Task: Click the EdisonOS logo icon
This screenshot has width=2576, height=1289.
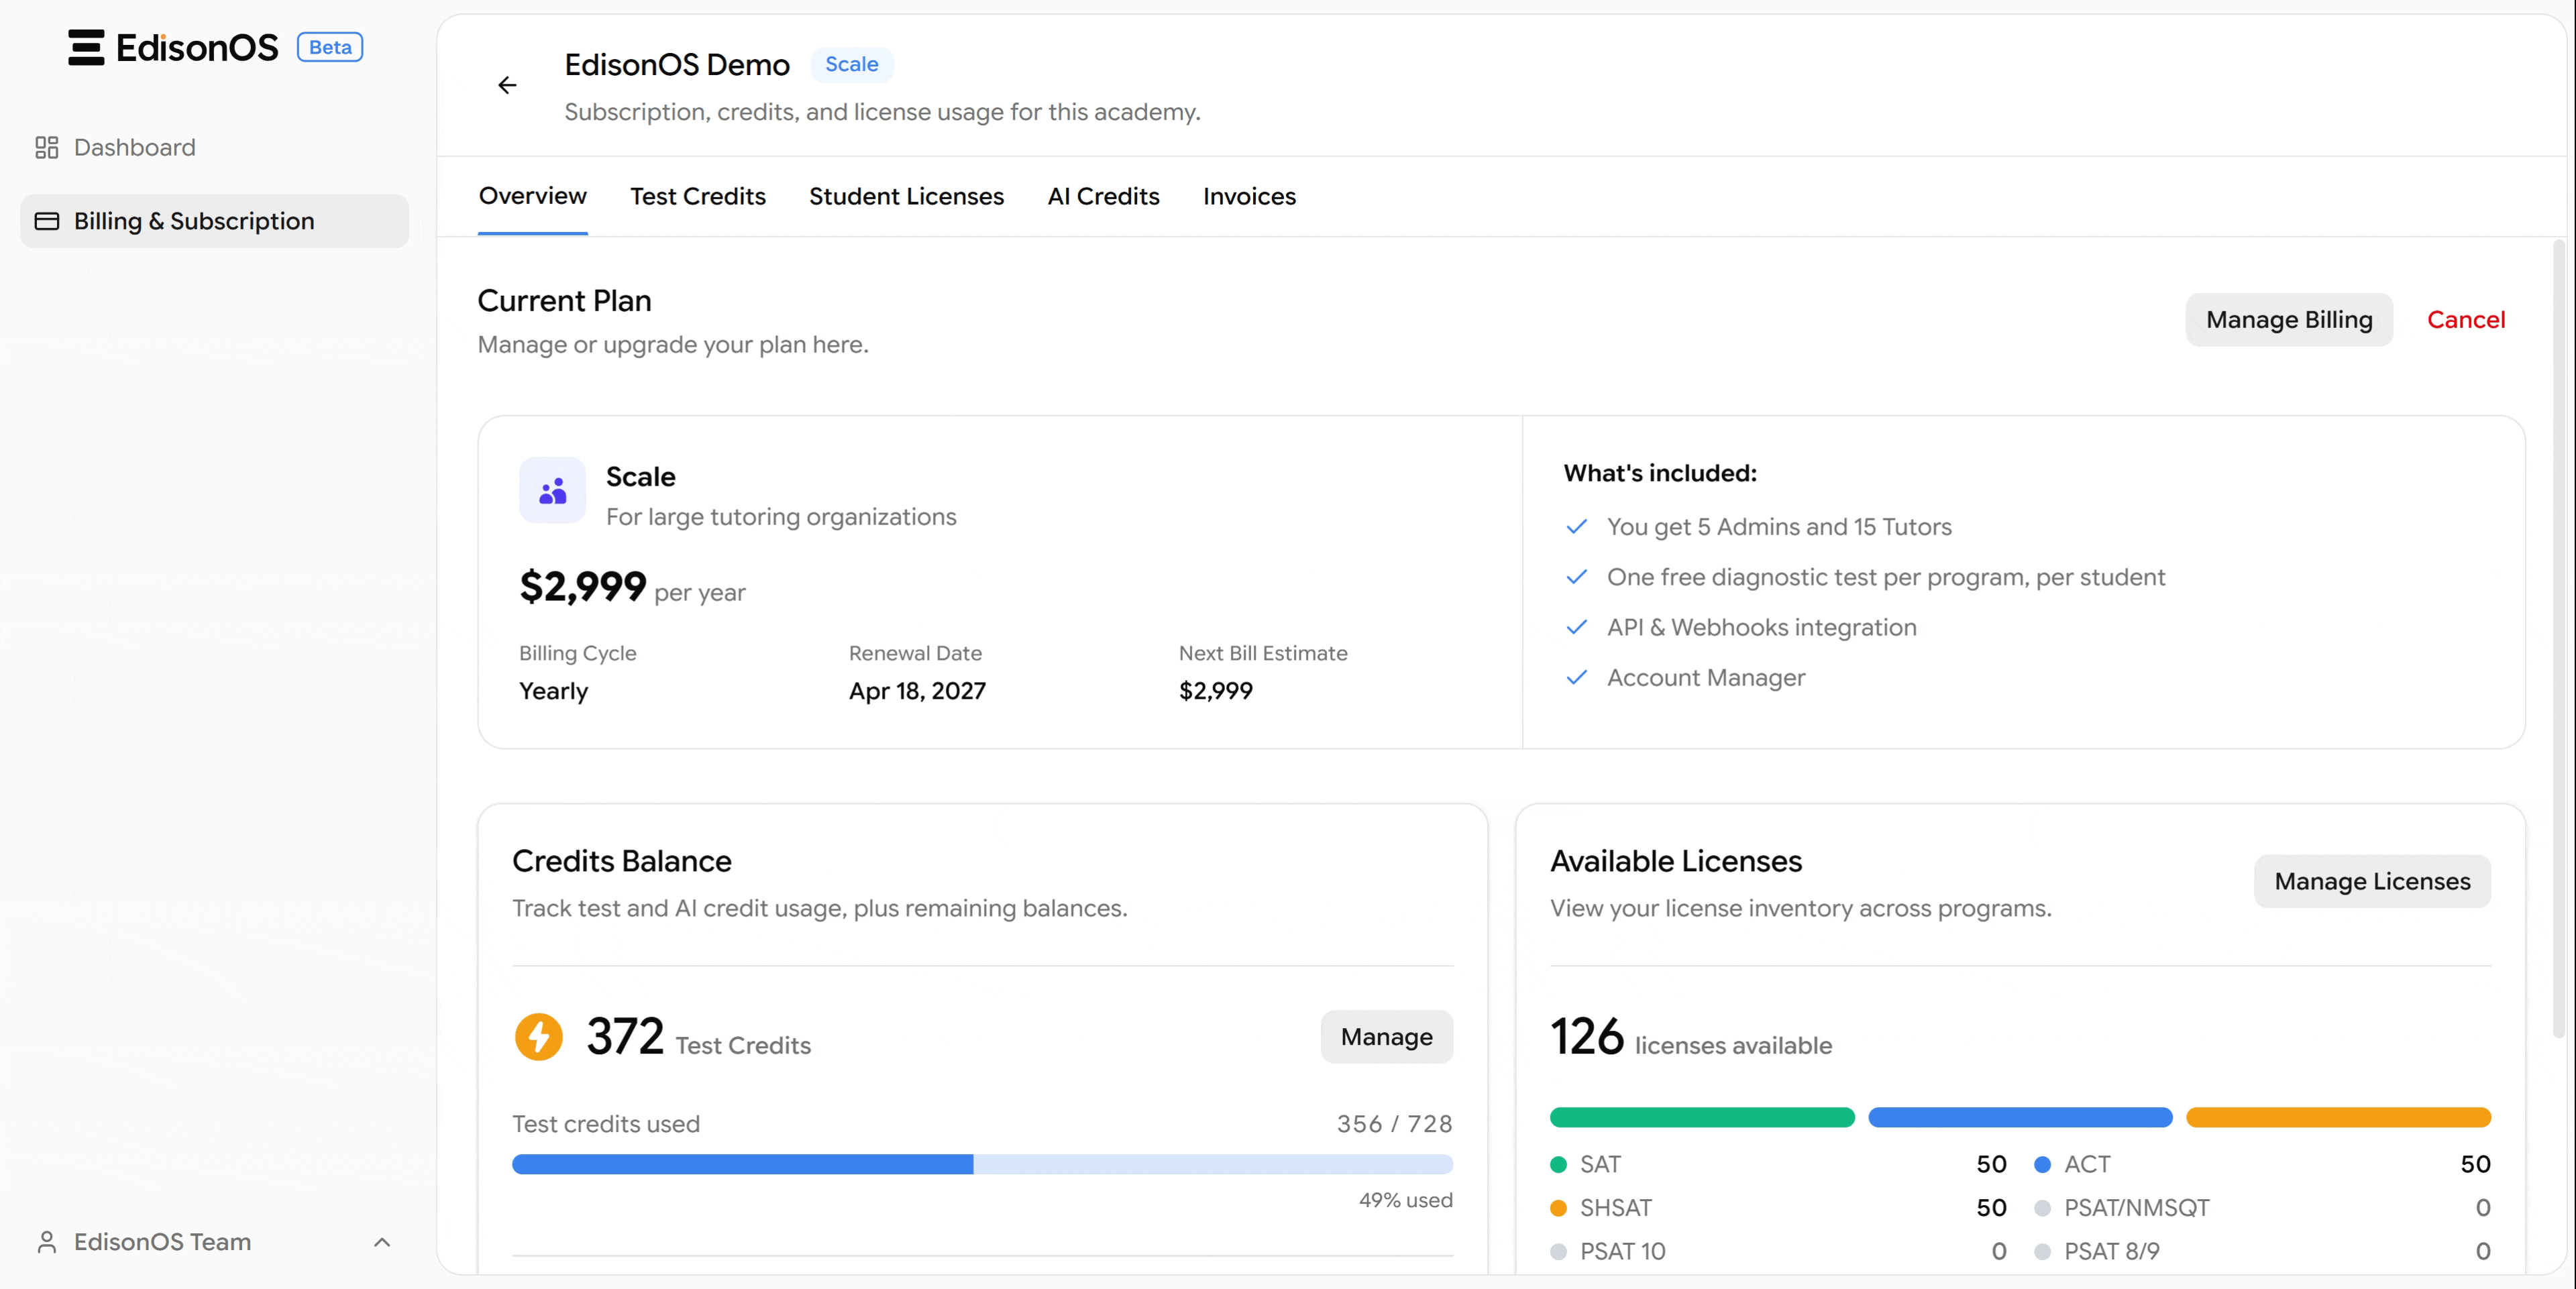Action: [86, 47]
